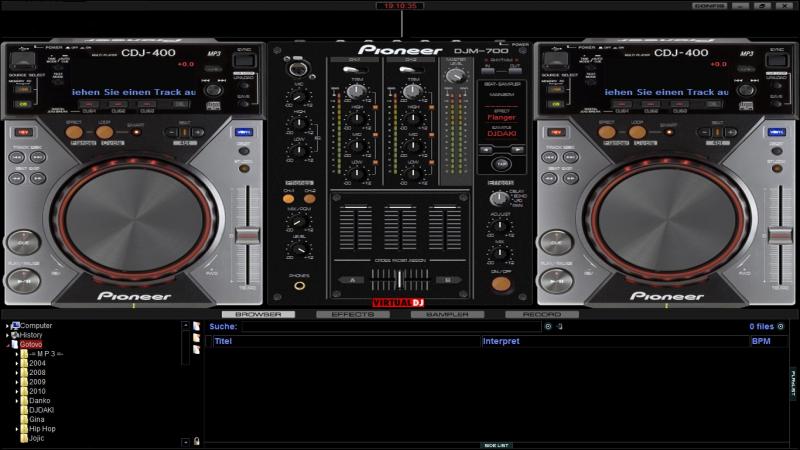Switch to the RECORD tab
Image resolution: width=800 pixels, height=450 pixels.
[542, 314]
